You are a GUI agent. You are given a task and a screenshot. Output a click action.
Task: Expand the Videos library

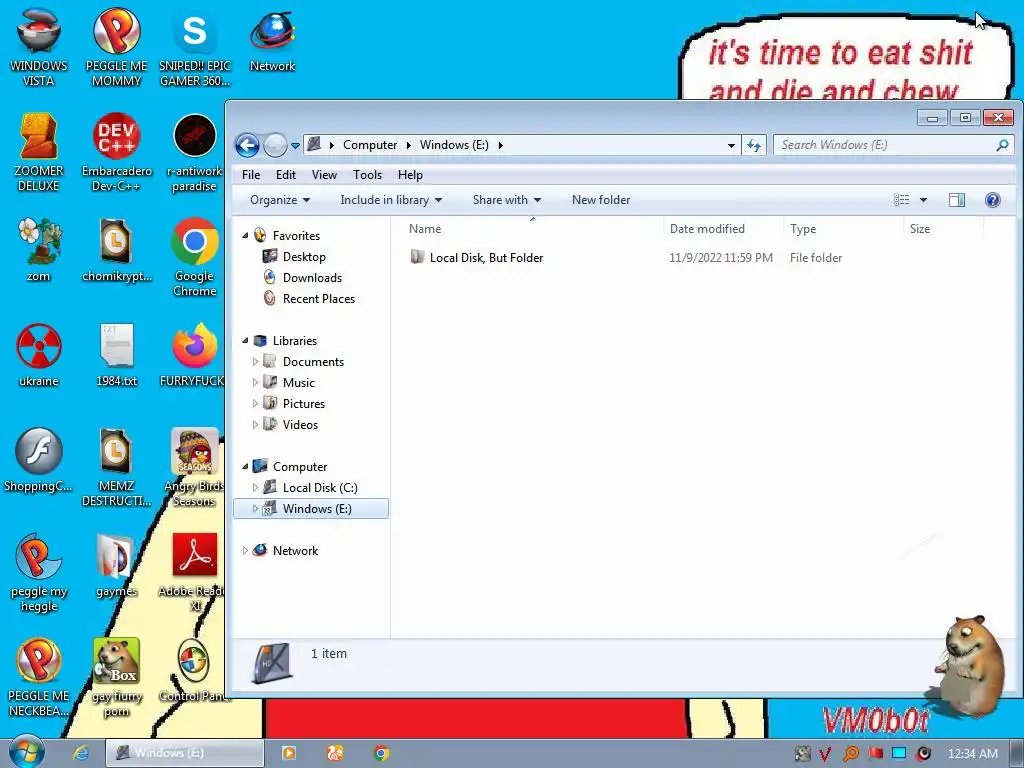point(255,424)
